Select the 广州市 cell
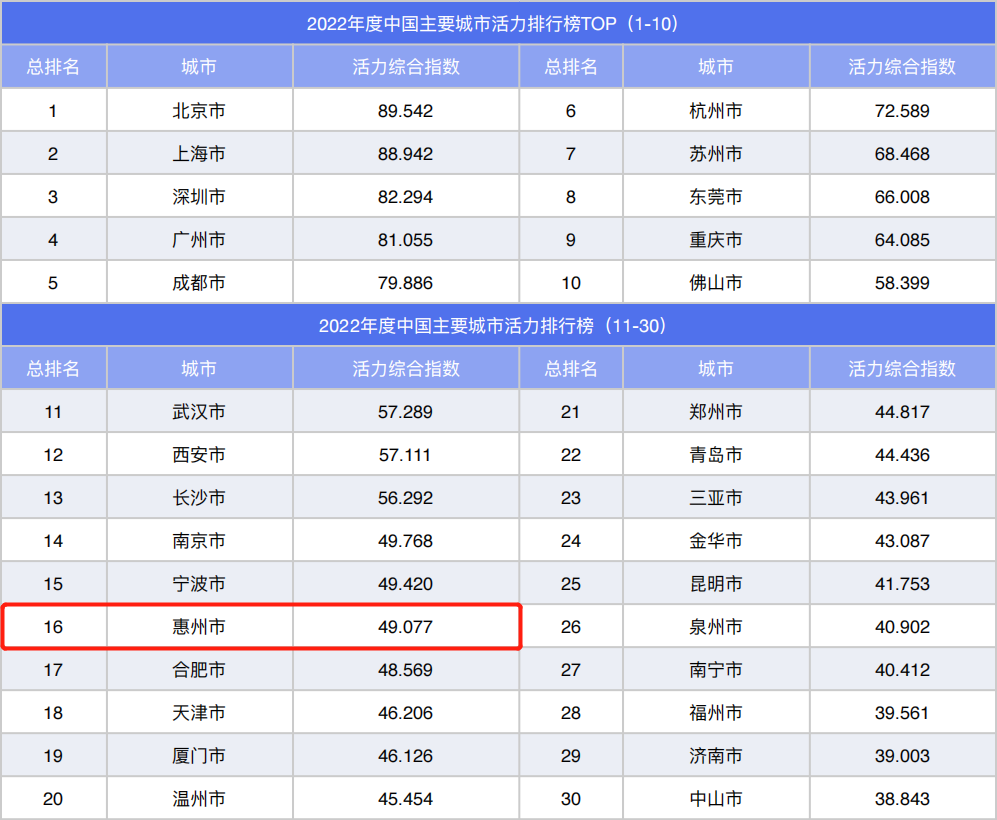Screen dimensions: 997x820 (x=199, y=240)
